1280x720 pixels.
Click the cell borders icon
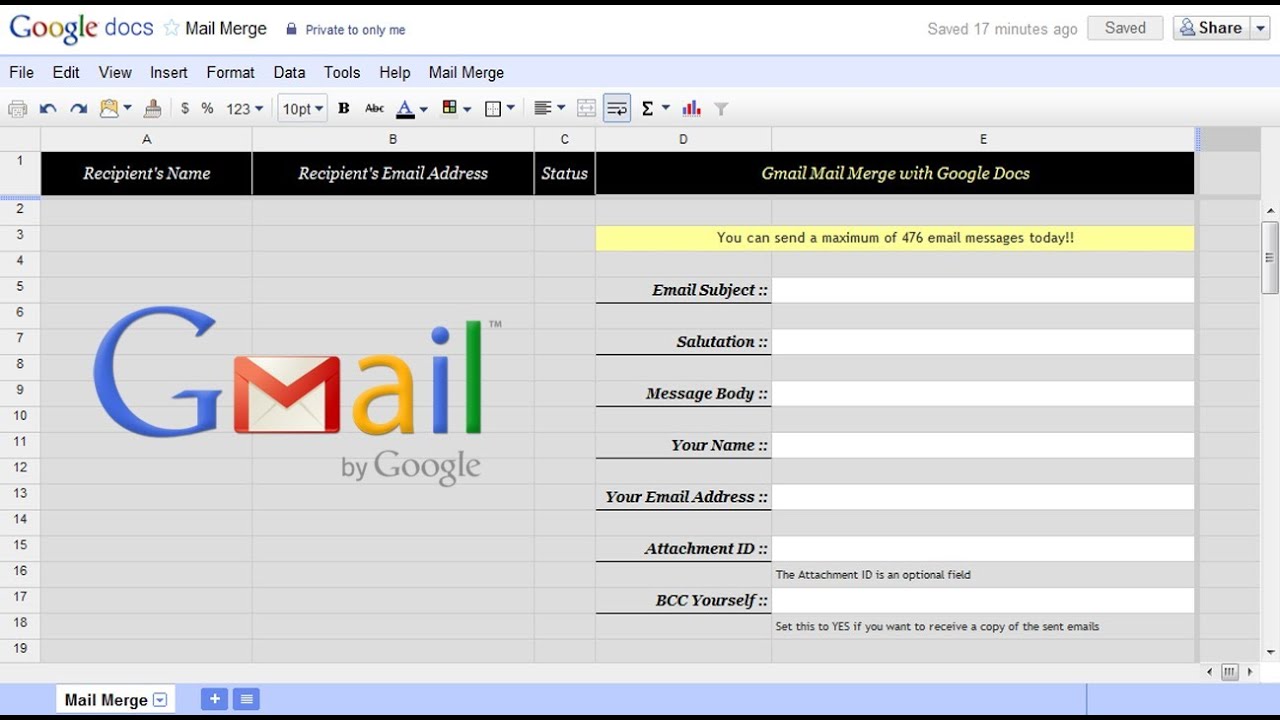(x=493, y=108)
